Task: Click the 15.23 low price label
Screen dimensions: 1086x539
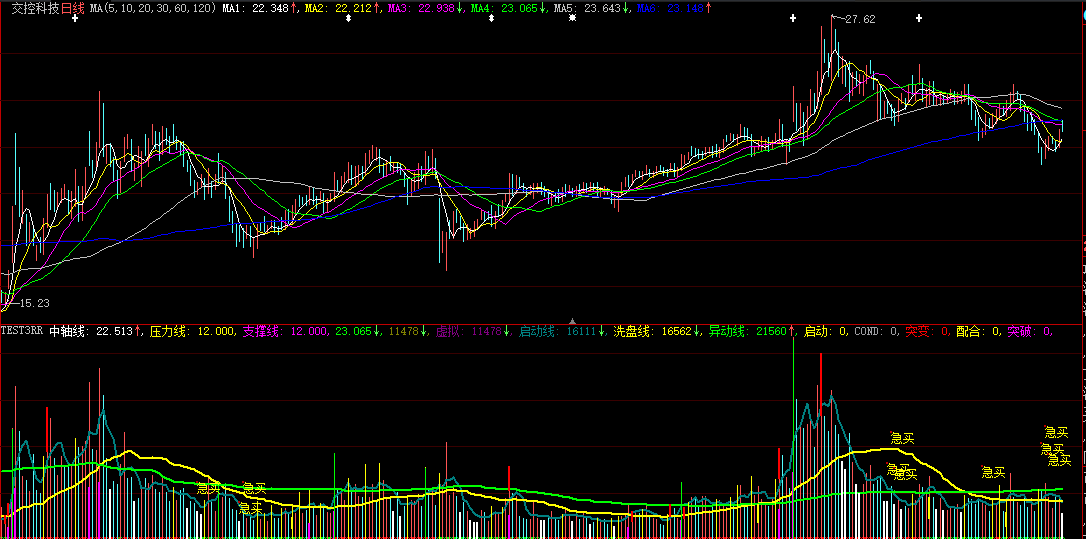Action: pos(34,303)
